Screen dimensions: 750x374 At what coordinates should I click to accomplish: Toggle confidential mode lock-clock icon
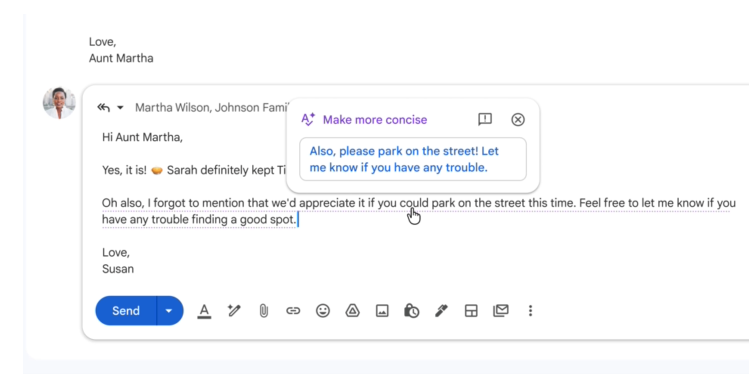tap(411, 311)
